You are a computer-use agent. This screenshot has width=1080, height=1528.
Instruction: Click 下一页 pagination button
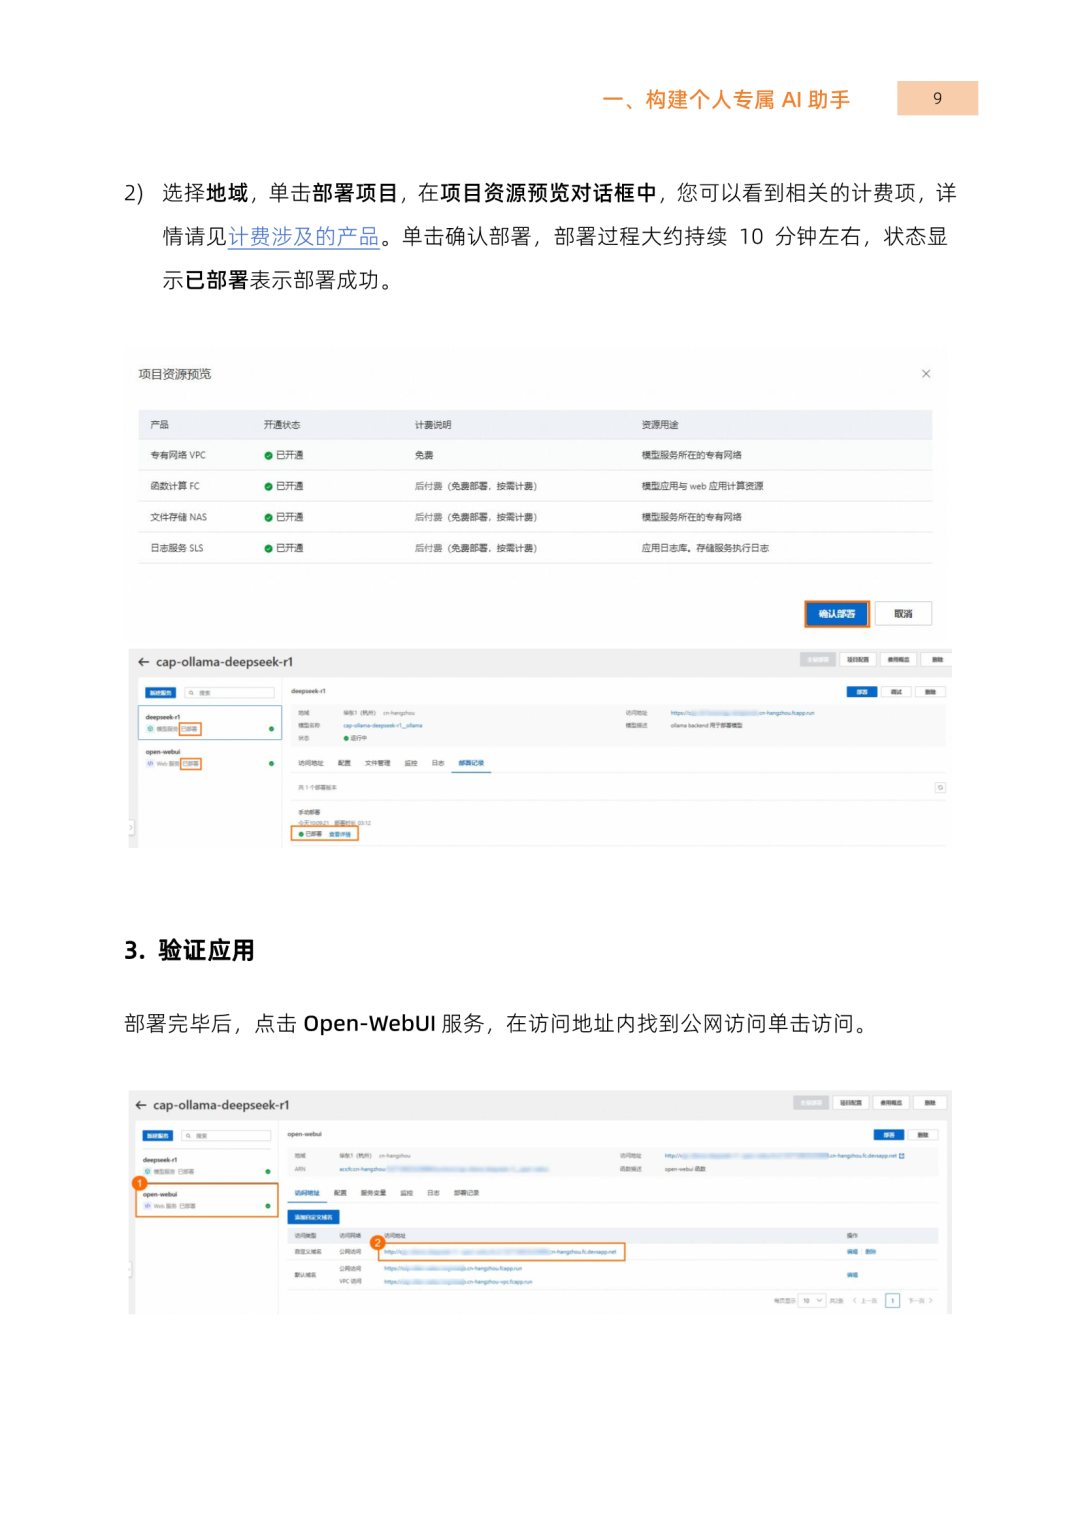920,1301
